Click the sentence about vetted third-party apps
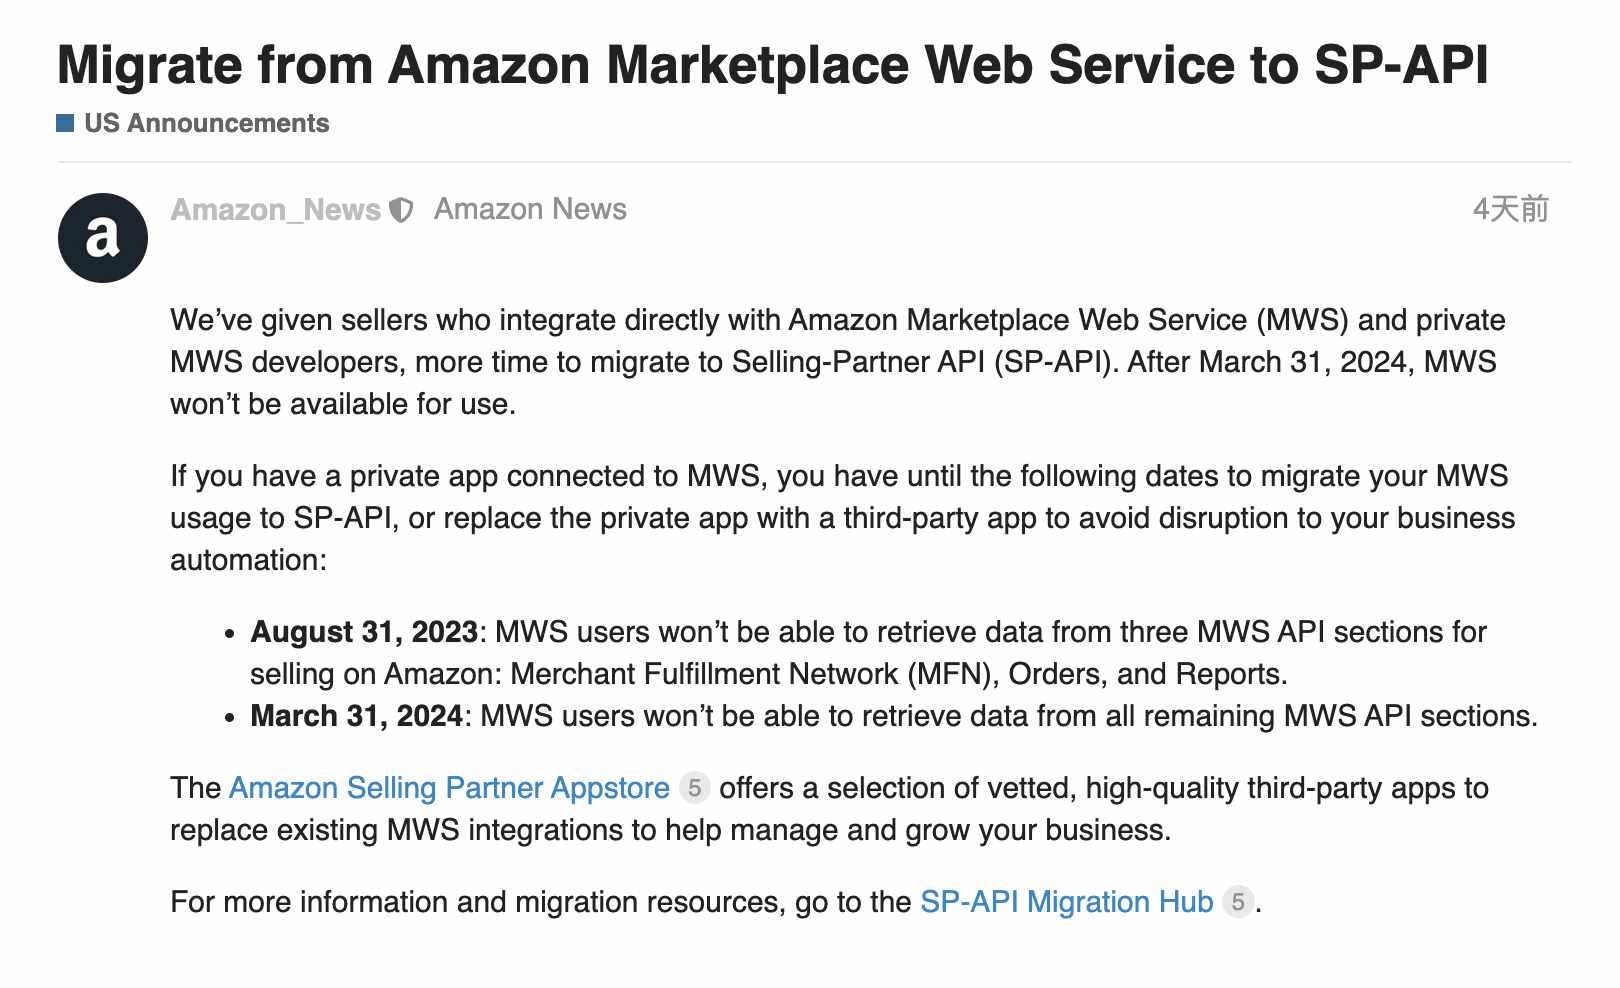The image size is (1620, 988). point(830,809)
